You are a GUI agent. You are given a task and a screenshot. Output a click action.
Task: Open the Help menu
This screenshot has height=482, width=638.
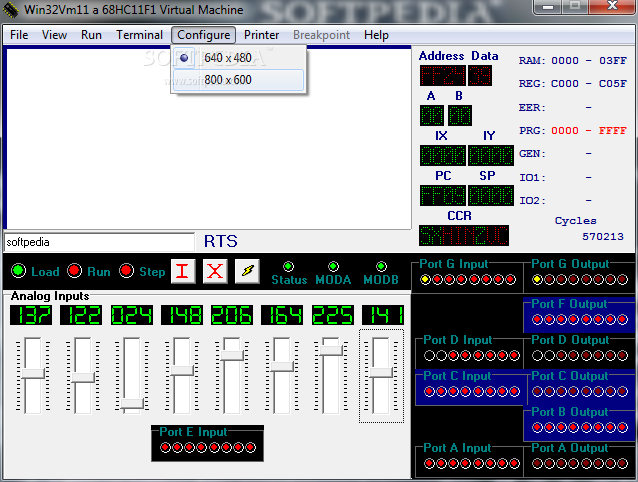tap(376, 35)
